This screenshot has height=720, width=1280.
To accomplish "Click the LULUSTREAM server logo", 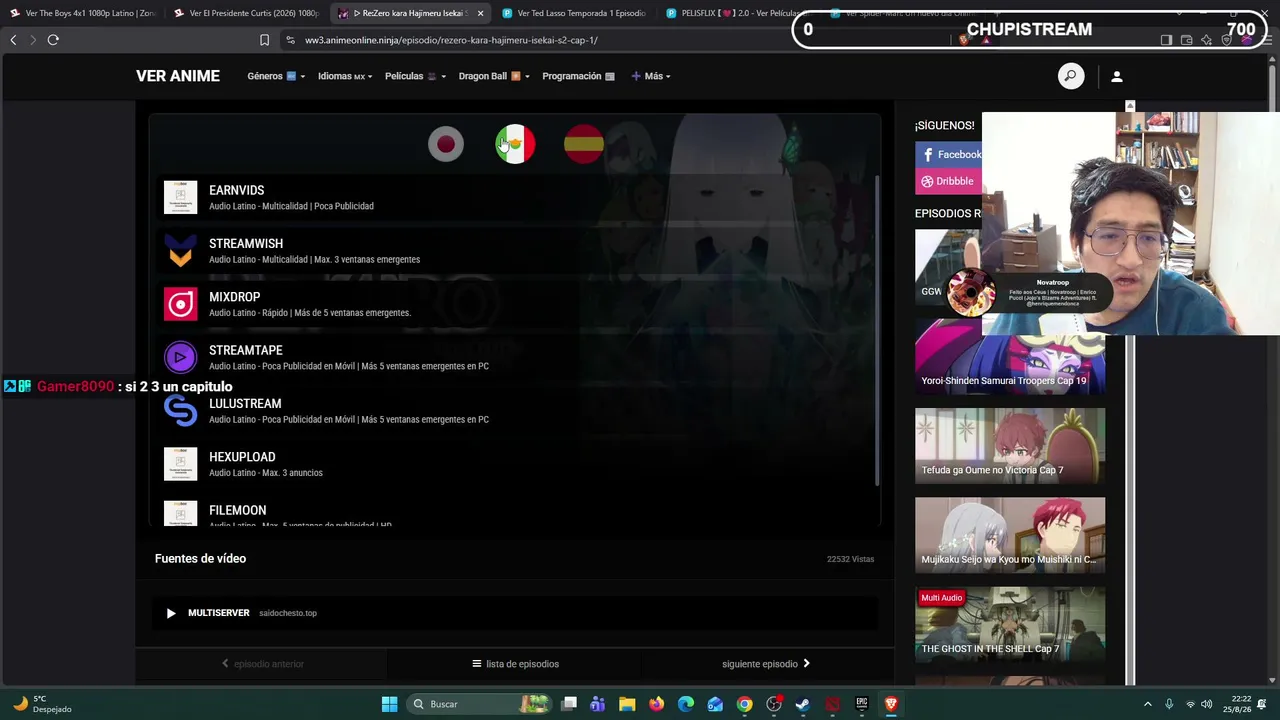I will point(180,411).
